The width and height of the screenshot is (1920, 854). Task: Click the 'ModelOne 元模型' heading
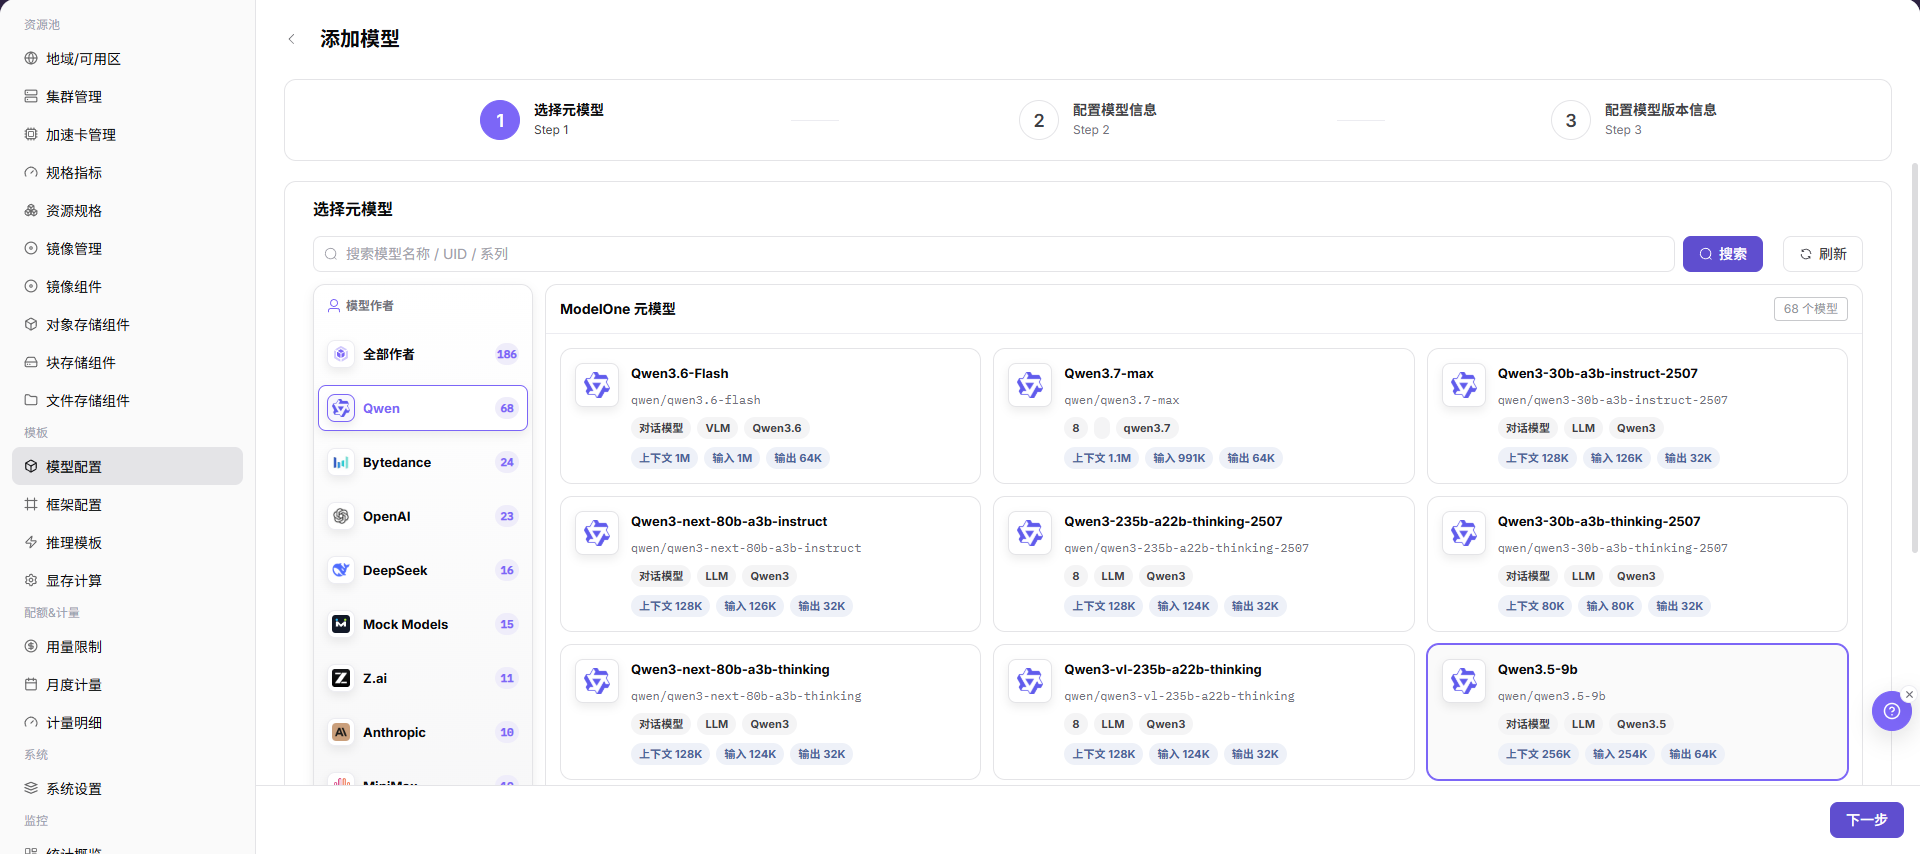click(618, 309)
